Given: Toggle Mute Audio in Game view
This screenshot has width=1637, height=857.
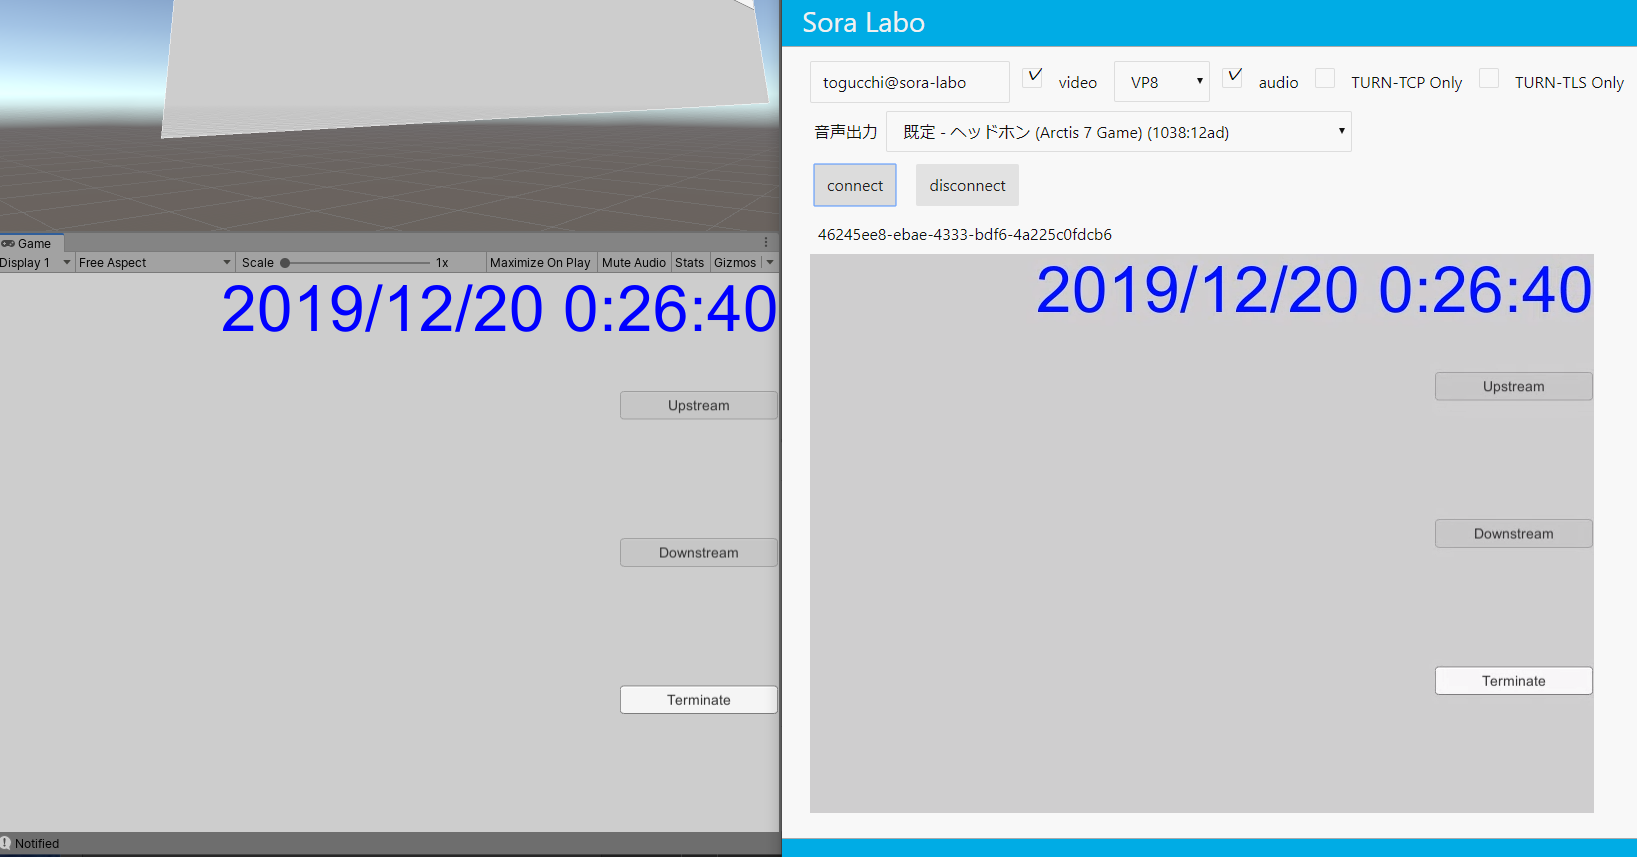Looking at the screenshot, I should pyautogui.click(x=634, y=263).
